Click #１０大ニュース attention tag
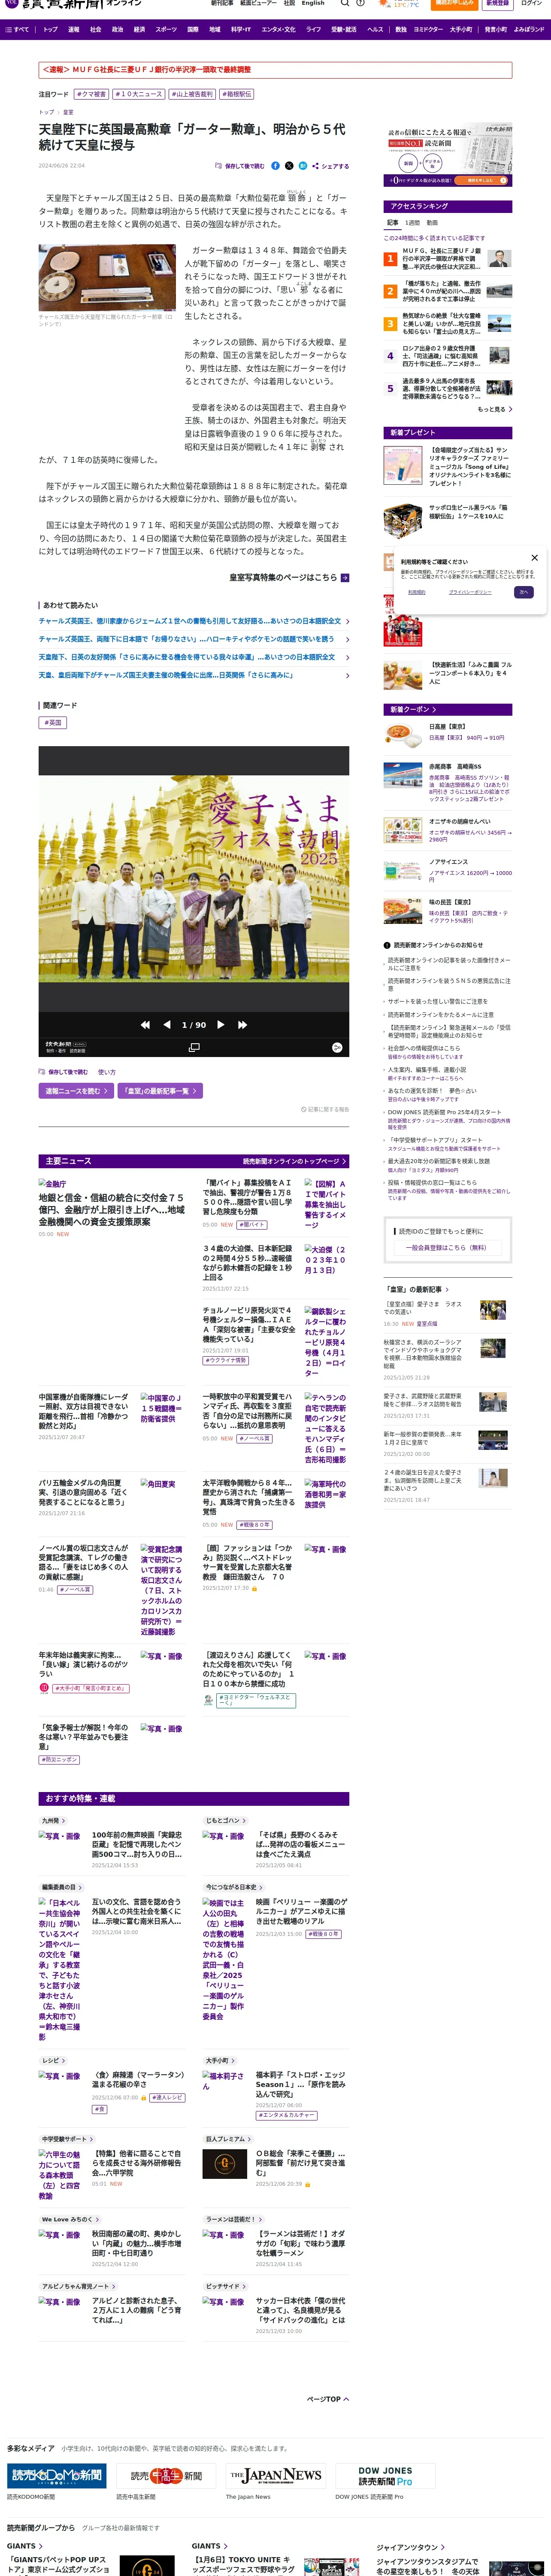Image resolution: width=551 pixels, height=2576 pixels. coord(138,94)
